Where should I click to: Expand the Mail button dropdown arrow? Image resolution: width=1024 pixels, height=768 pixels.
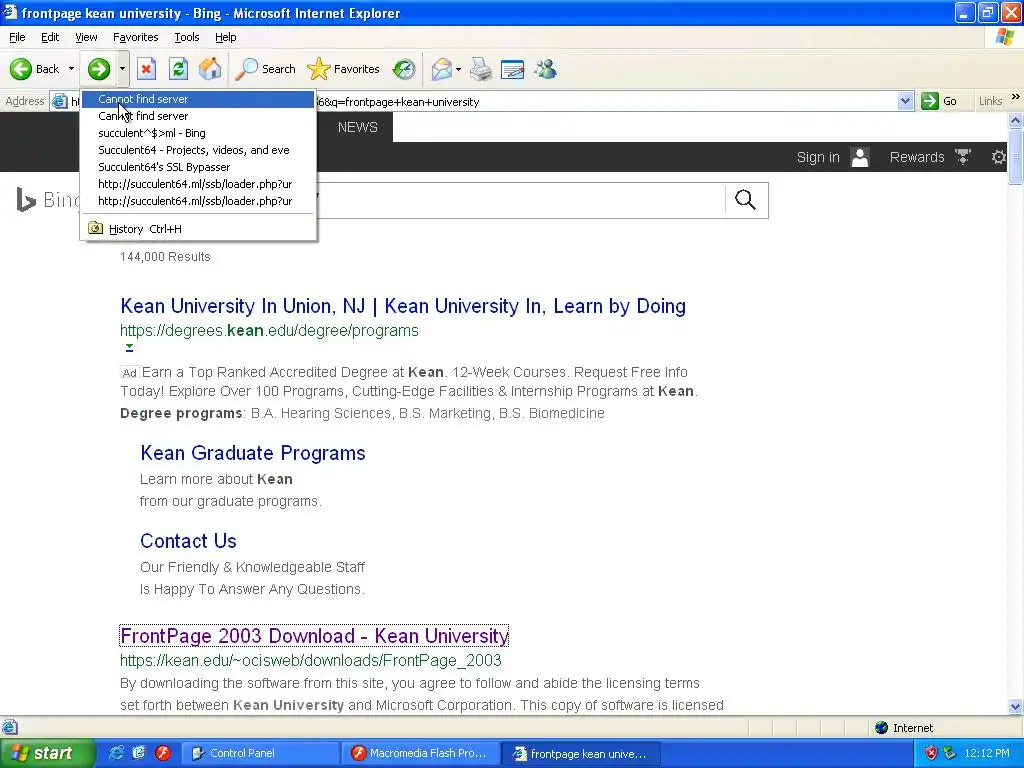[x=458, y=69]
